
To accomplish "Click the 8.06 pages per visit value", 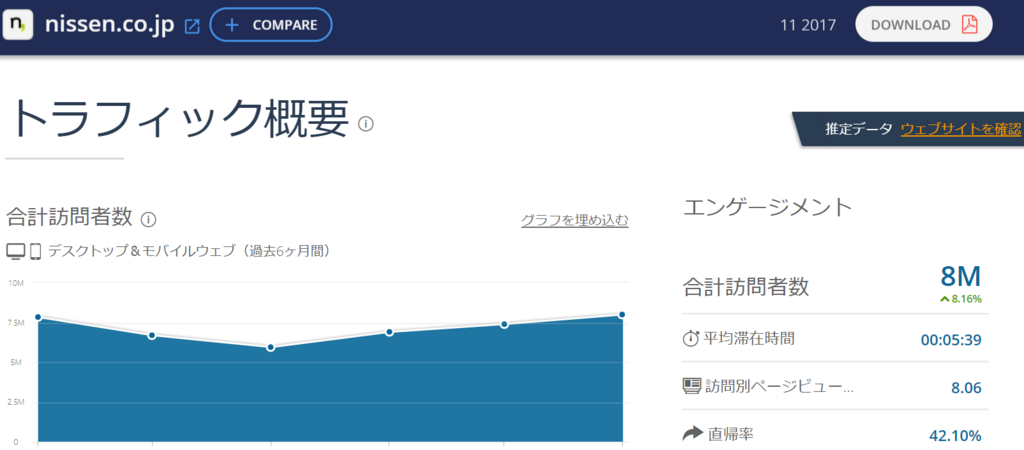I will pyautogui.click(x=967, y=388).
